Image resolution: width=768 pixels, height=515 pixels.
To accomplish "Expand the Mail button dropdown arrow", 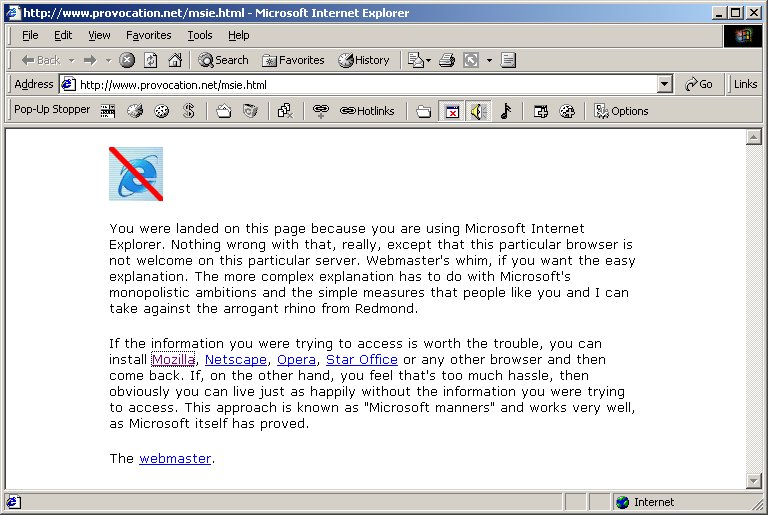I will [429, 61].
